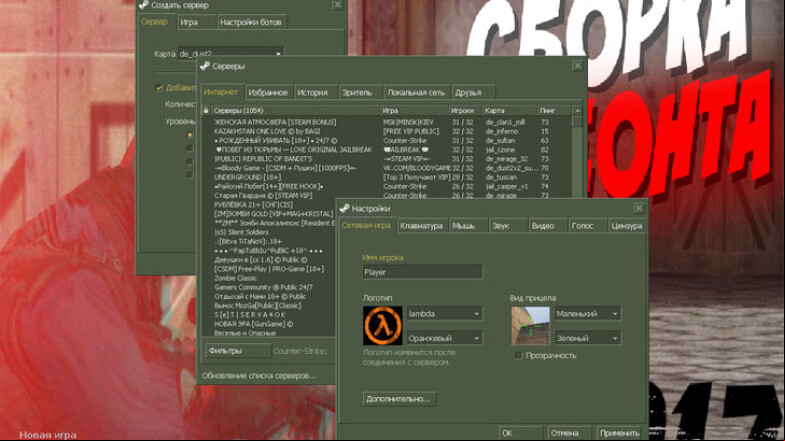Click the [FREE VIP PUBLIC] game cell
The width and height of the screenshot is (785, 441).
point(411,131)
